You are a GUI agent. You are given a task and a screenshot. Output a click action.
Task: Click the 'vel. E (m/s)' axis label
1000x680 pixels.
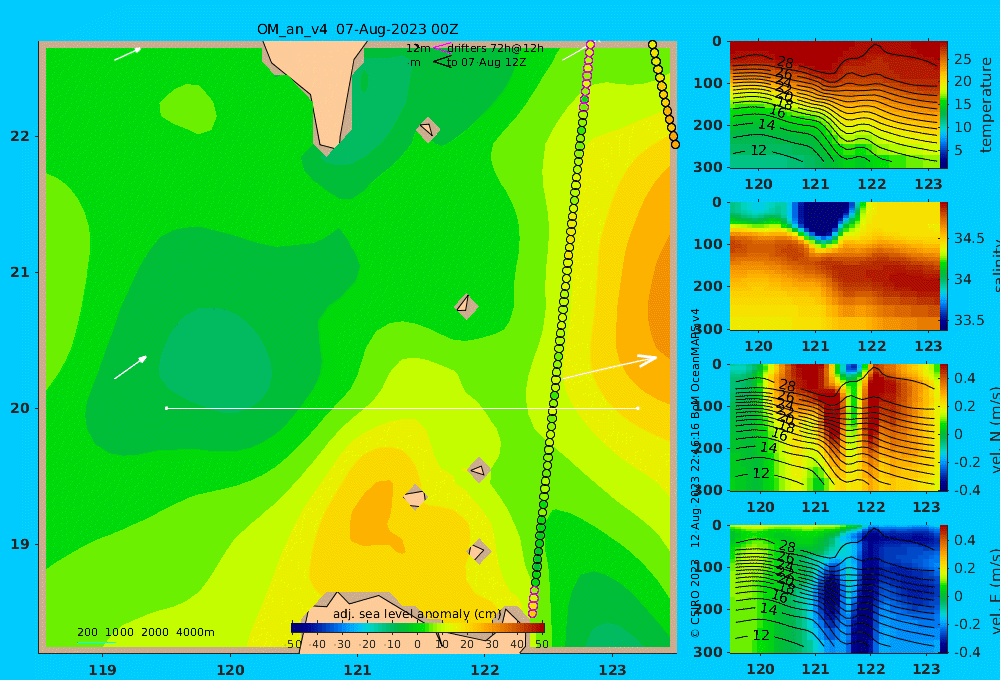click(x=995, y=591)
